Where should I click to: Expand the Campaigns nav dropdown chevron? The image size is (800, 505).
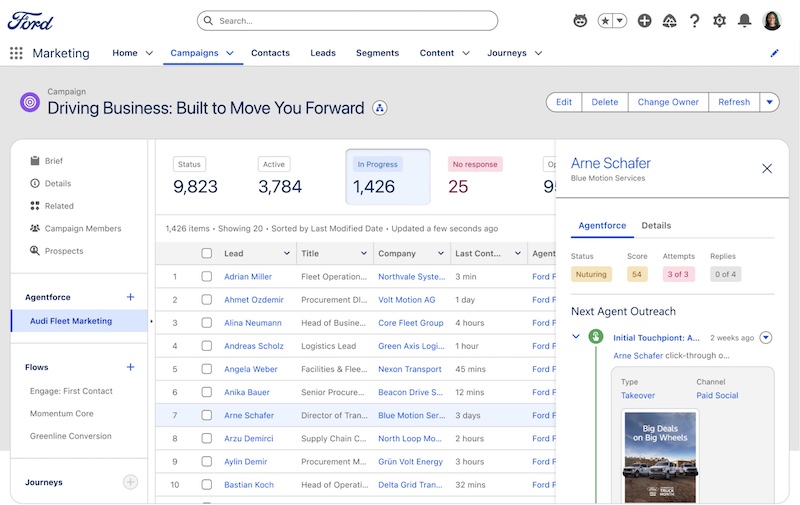point(230,53)
